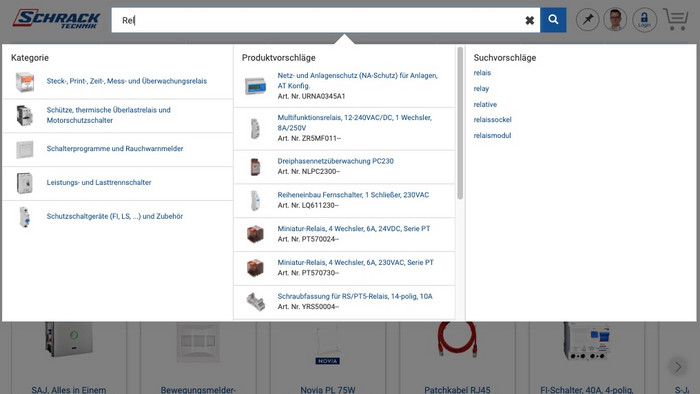Click the Kategorie heading
Viewport: 700px width, 394px height.
(x=30, y=58)
